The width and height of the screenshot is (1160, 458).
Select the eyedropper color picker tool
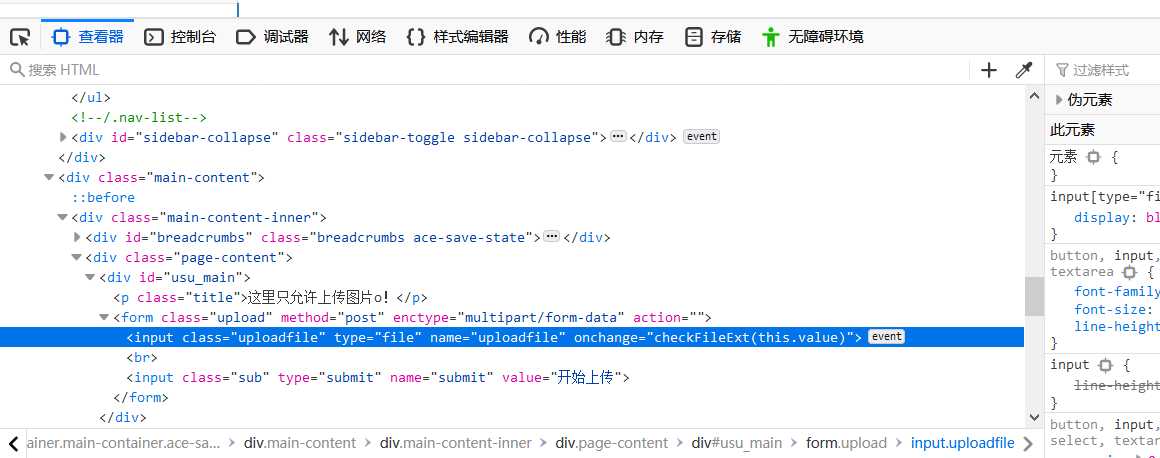[x=1024, y=70]
